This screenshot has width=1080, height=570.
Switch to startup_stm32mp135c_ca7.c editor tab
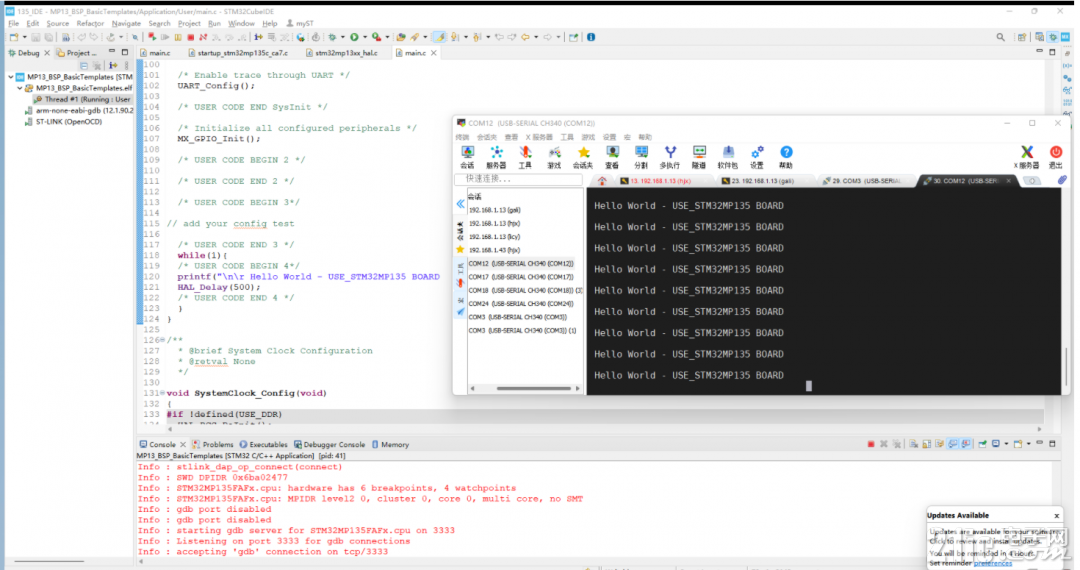point(238,53)
